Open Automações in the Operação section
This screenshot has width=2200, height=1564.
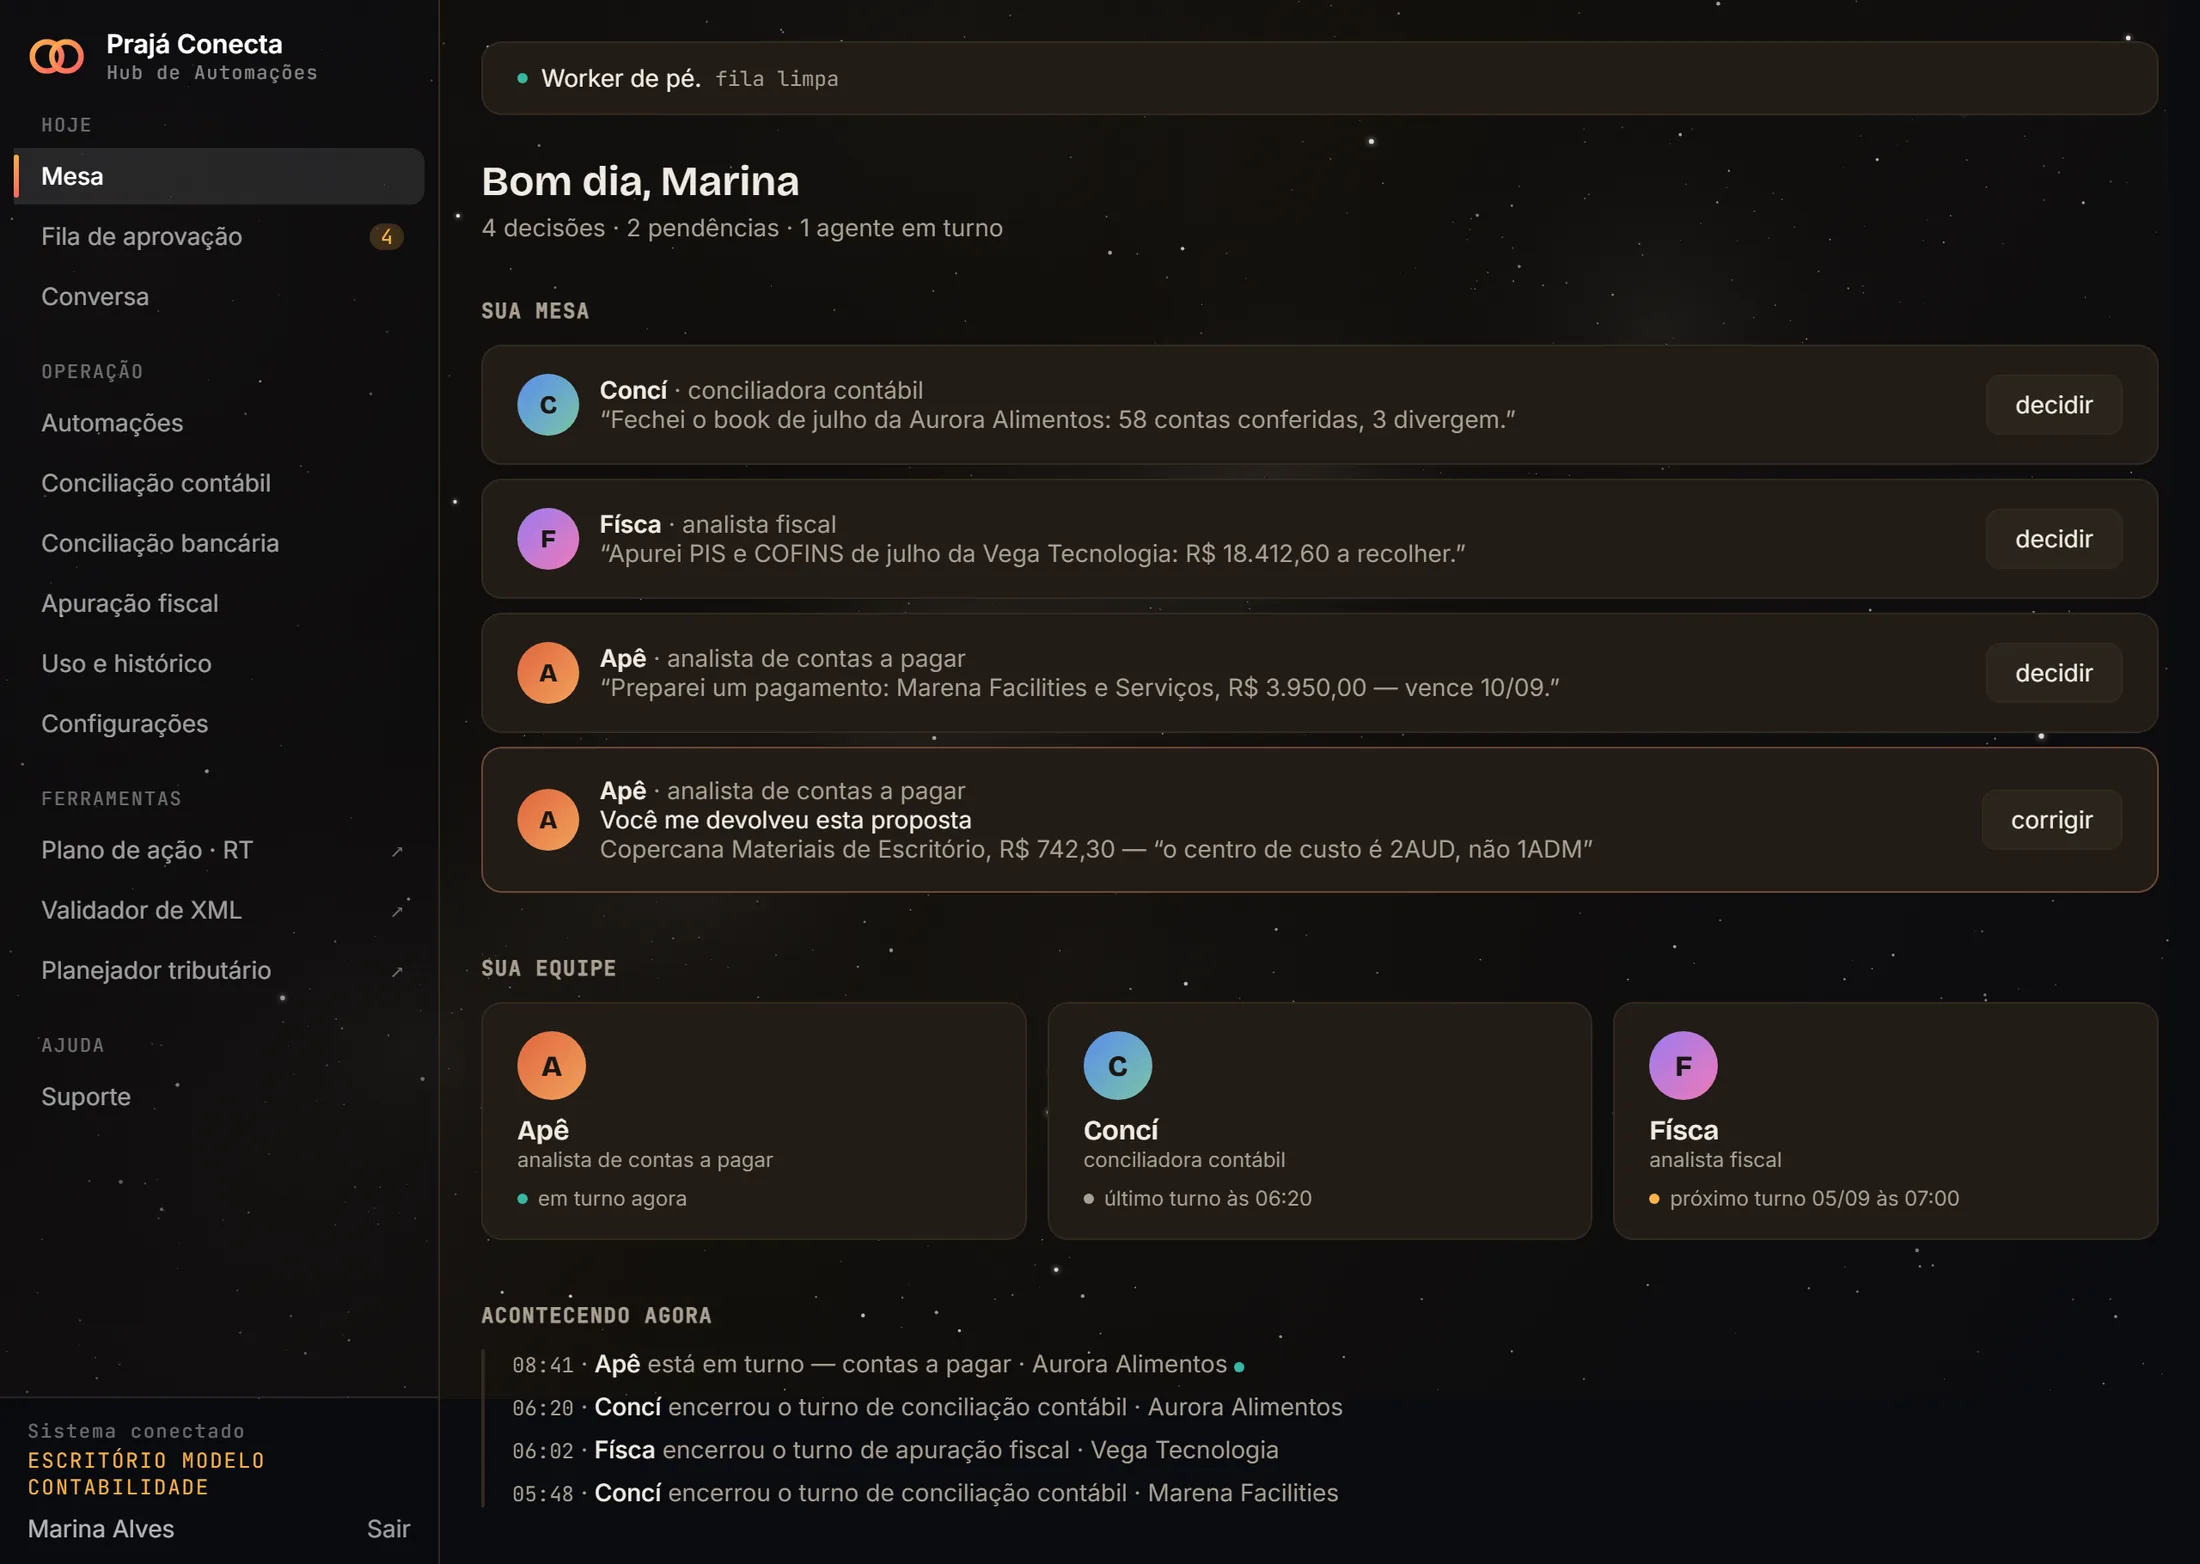point(219,422)
